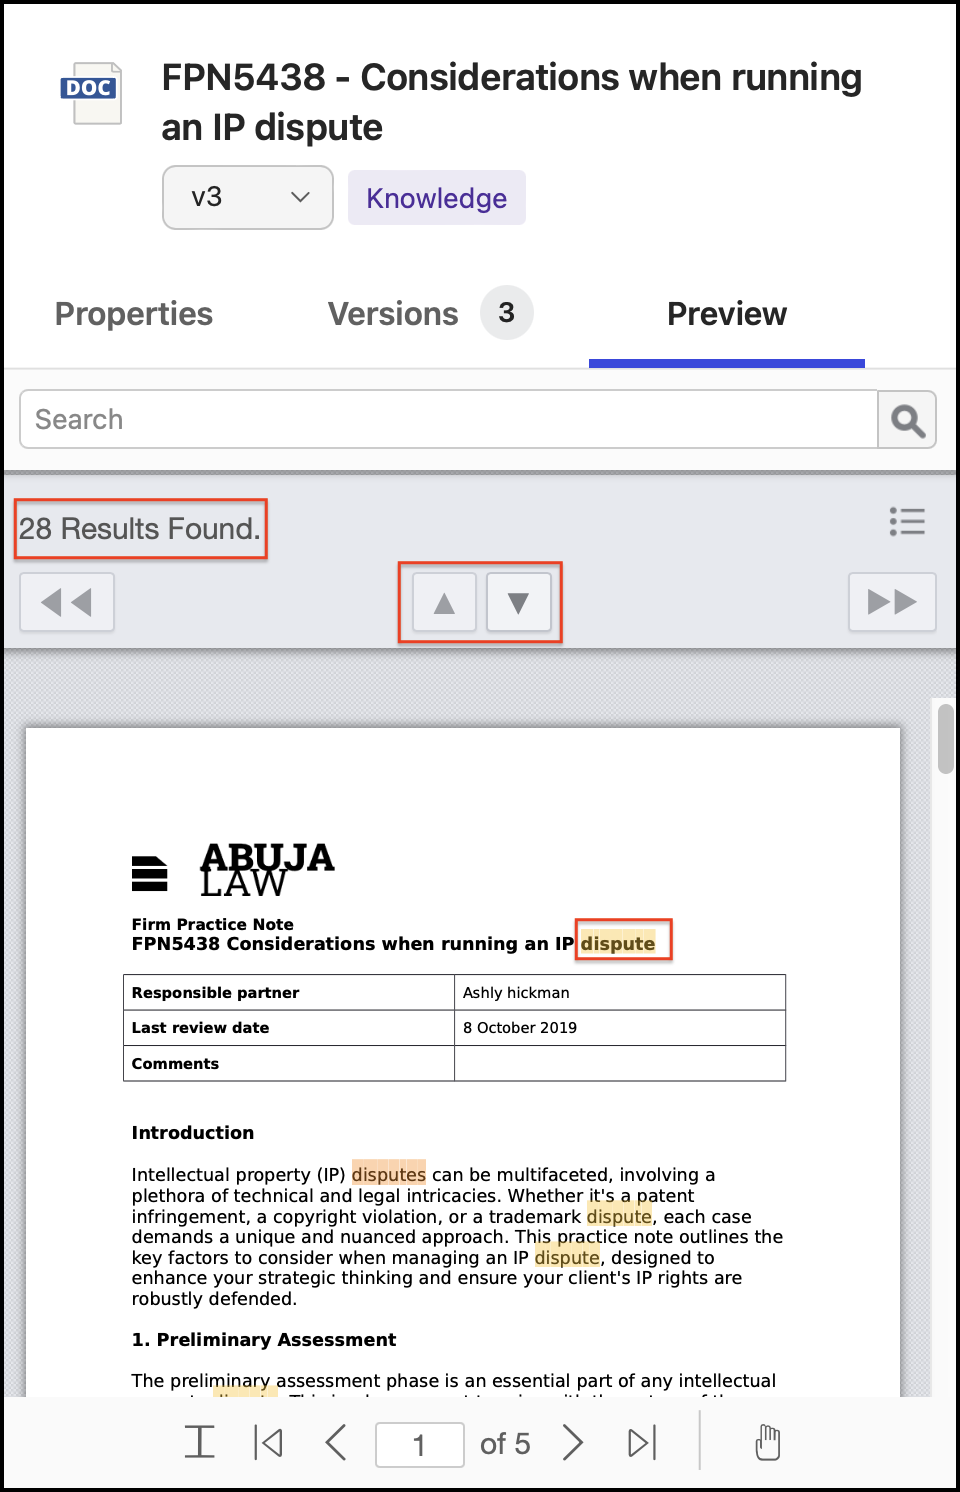Click the page number input box

[419, 1445]
